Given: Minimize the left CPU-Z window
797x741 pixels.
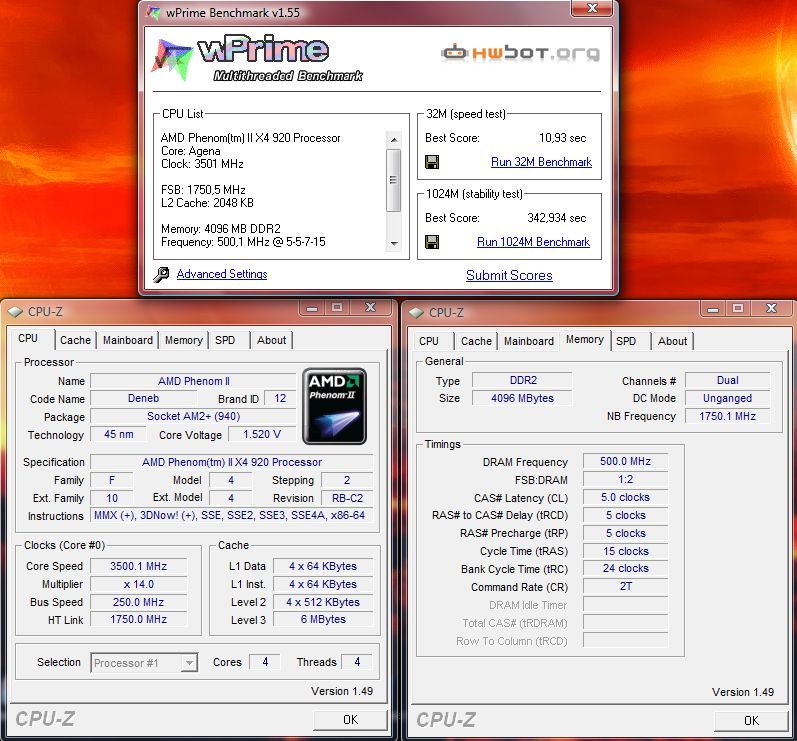Looking at the screenshot, I should click(312, 307).
